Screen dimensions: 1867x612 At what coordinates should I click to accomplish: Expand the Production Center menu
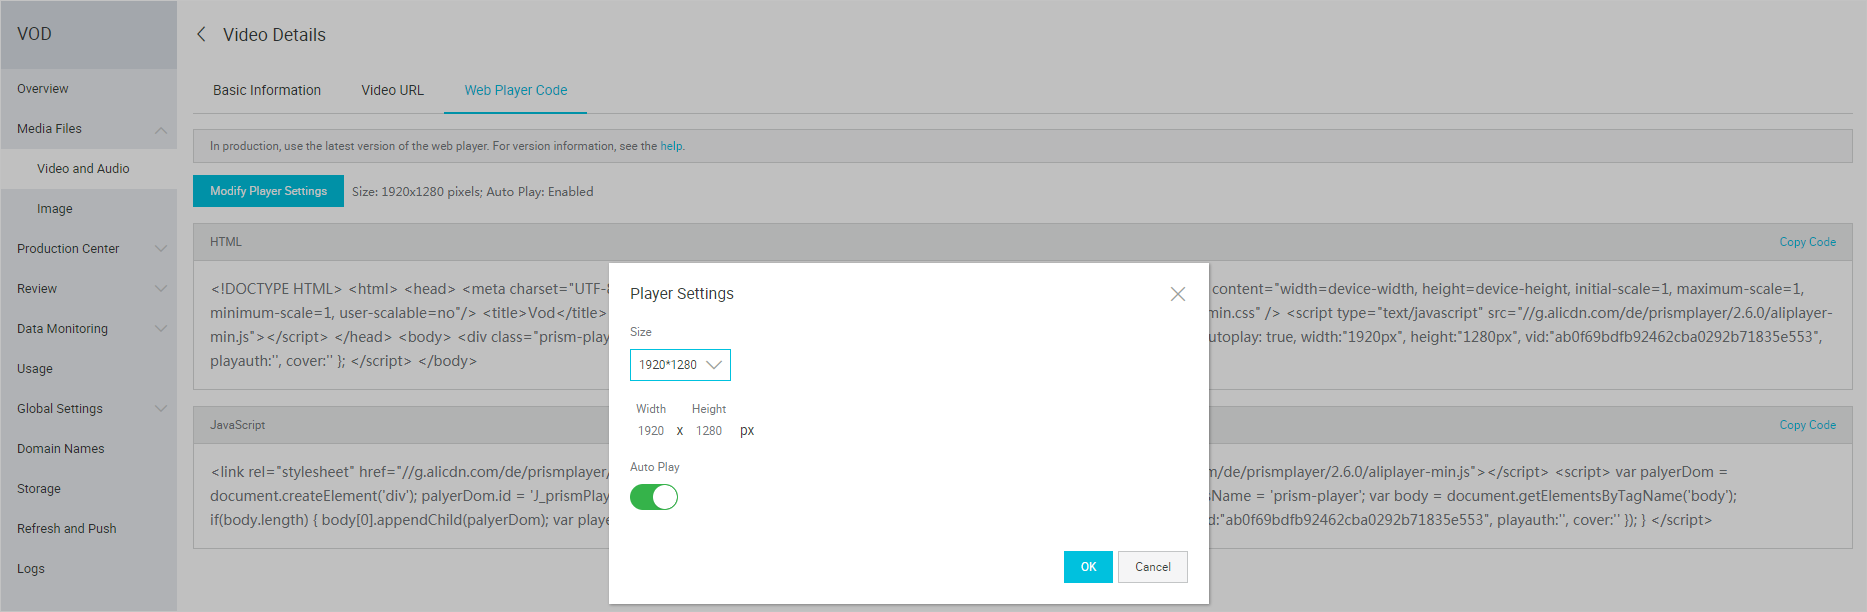click(x=161, y=249)
